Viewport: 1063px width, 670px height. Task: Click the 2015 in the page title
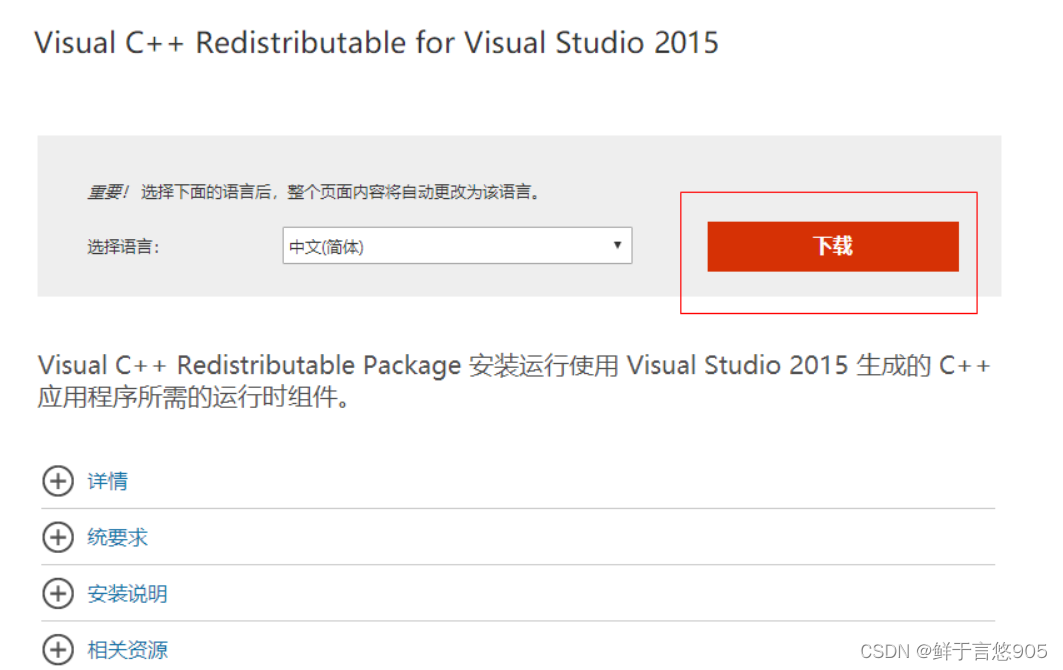click(x=686, y=43)
